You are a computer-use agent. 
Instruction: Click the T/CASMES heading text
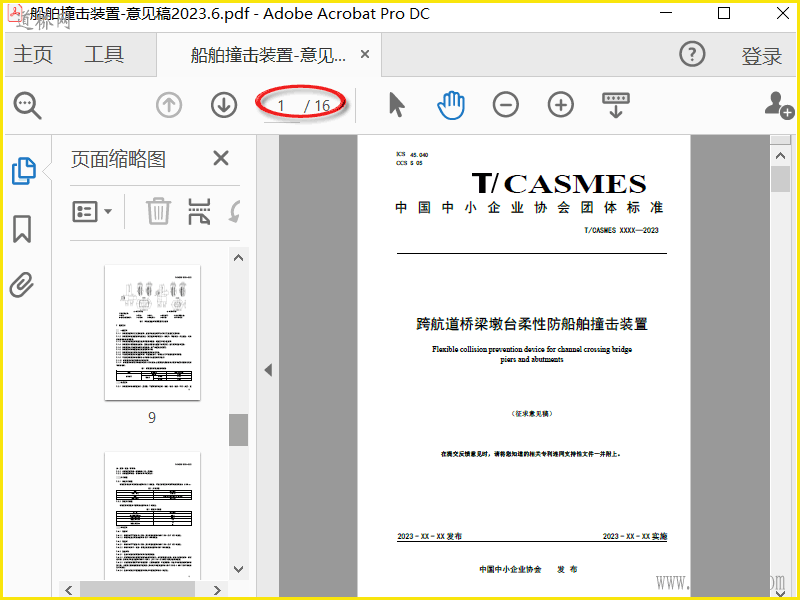[x=559, y=184]
